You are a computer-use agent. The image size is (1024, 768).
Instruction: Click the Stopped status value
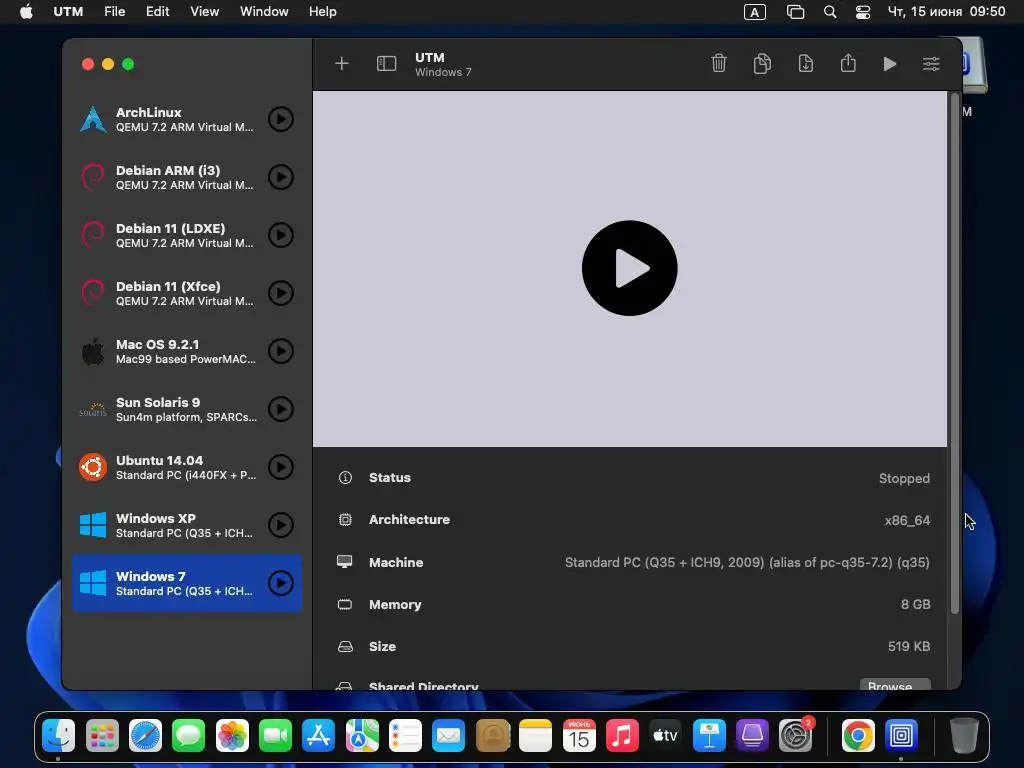coord(904,478)
